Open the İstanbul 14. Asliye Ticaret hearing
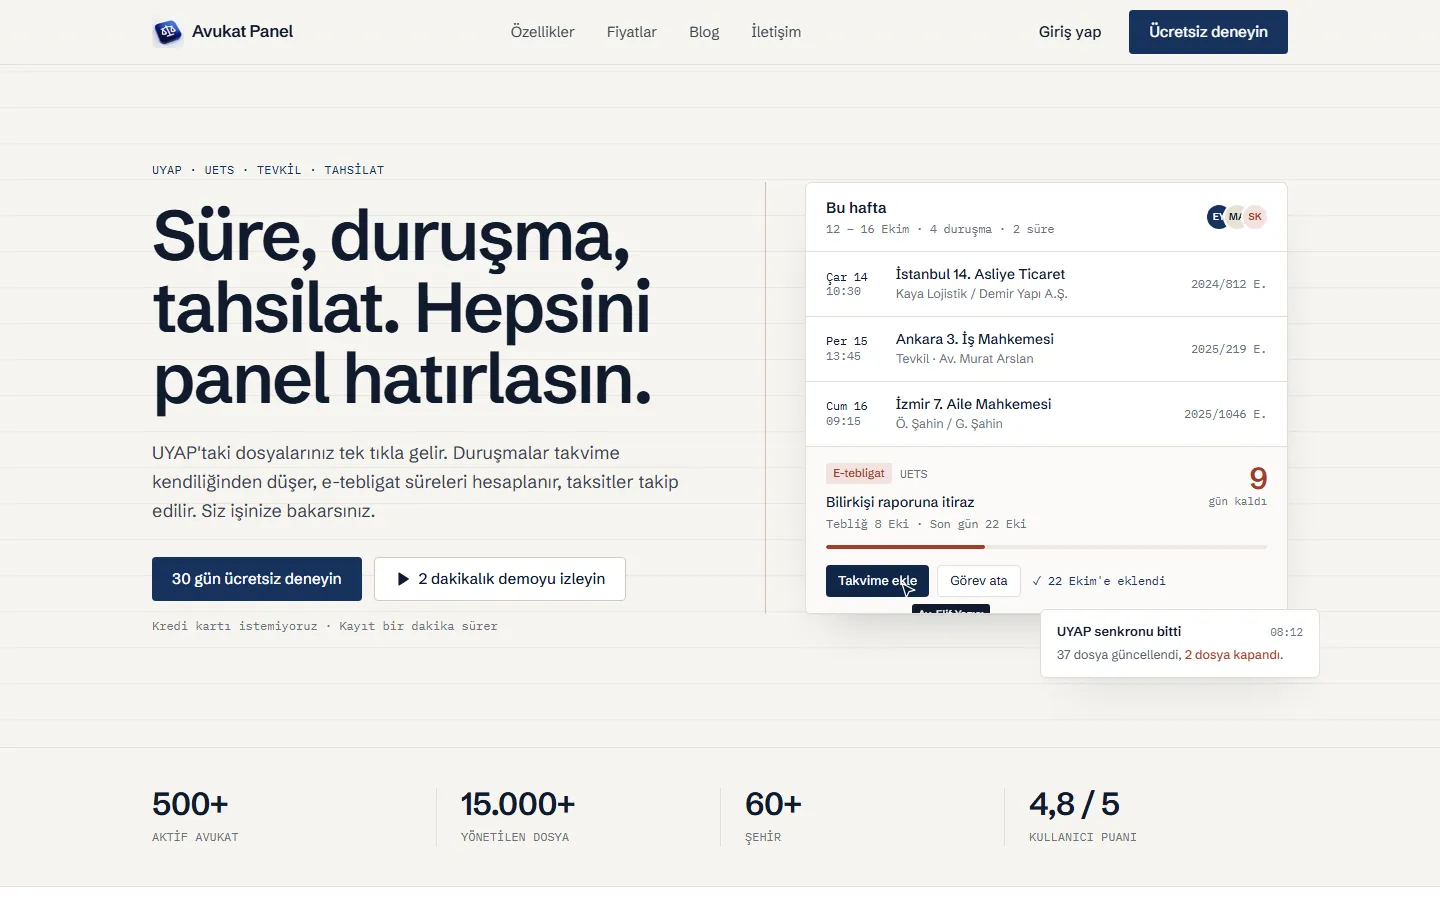The height and width of the screenshot is (900, 1440). (x=1046, y=284)
